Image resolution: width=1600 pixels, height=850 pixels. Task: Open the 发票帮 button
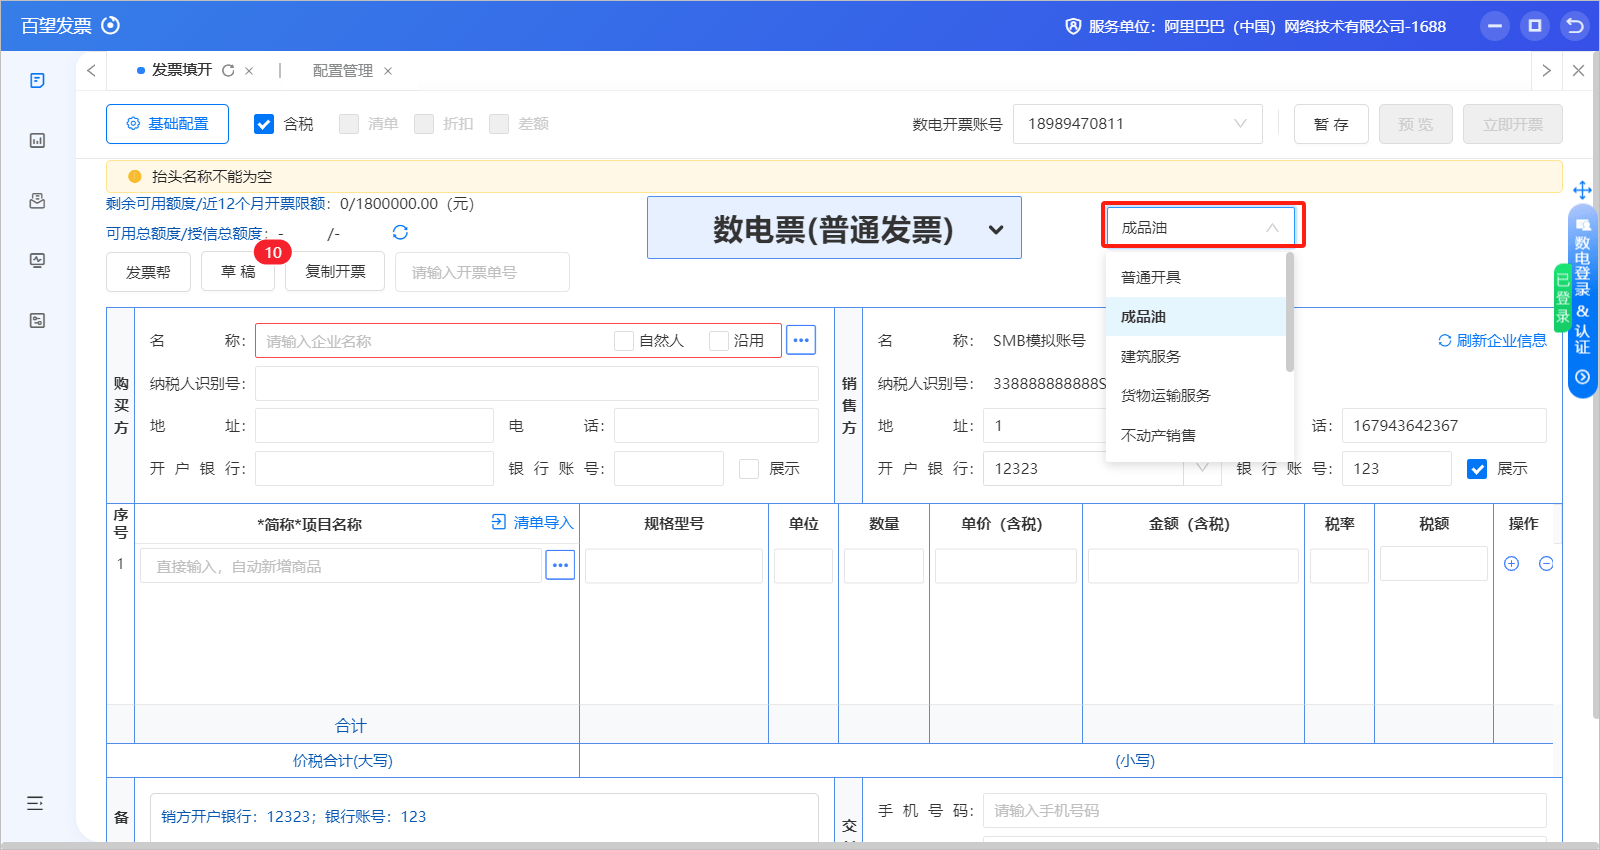pyautogui.click(x=148, y=272)
